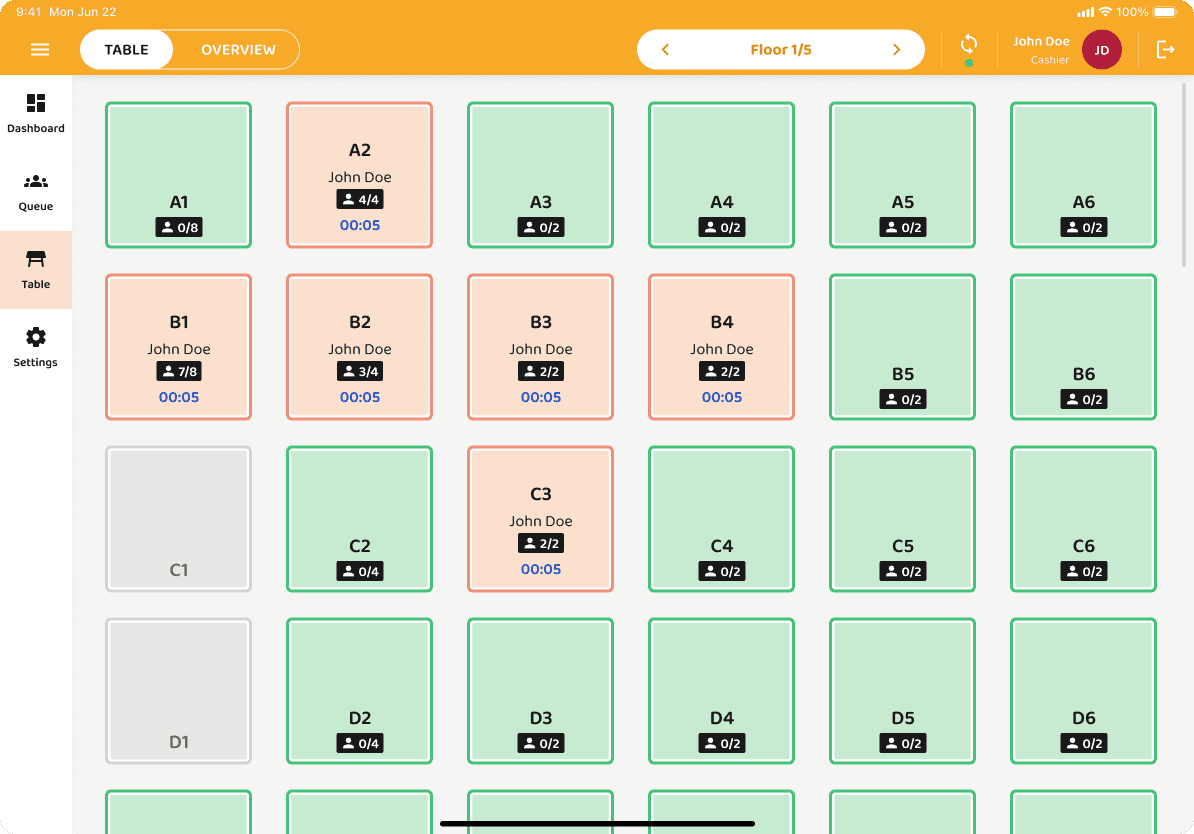The image size is (1194, 834).
Task: Click the 00:05 timer on A2
Action: (359, 225)
